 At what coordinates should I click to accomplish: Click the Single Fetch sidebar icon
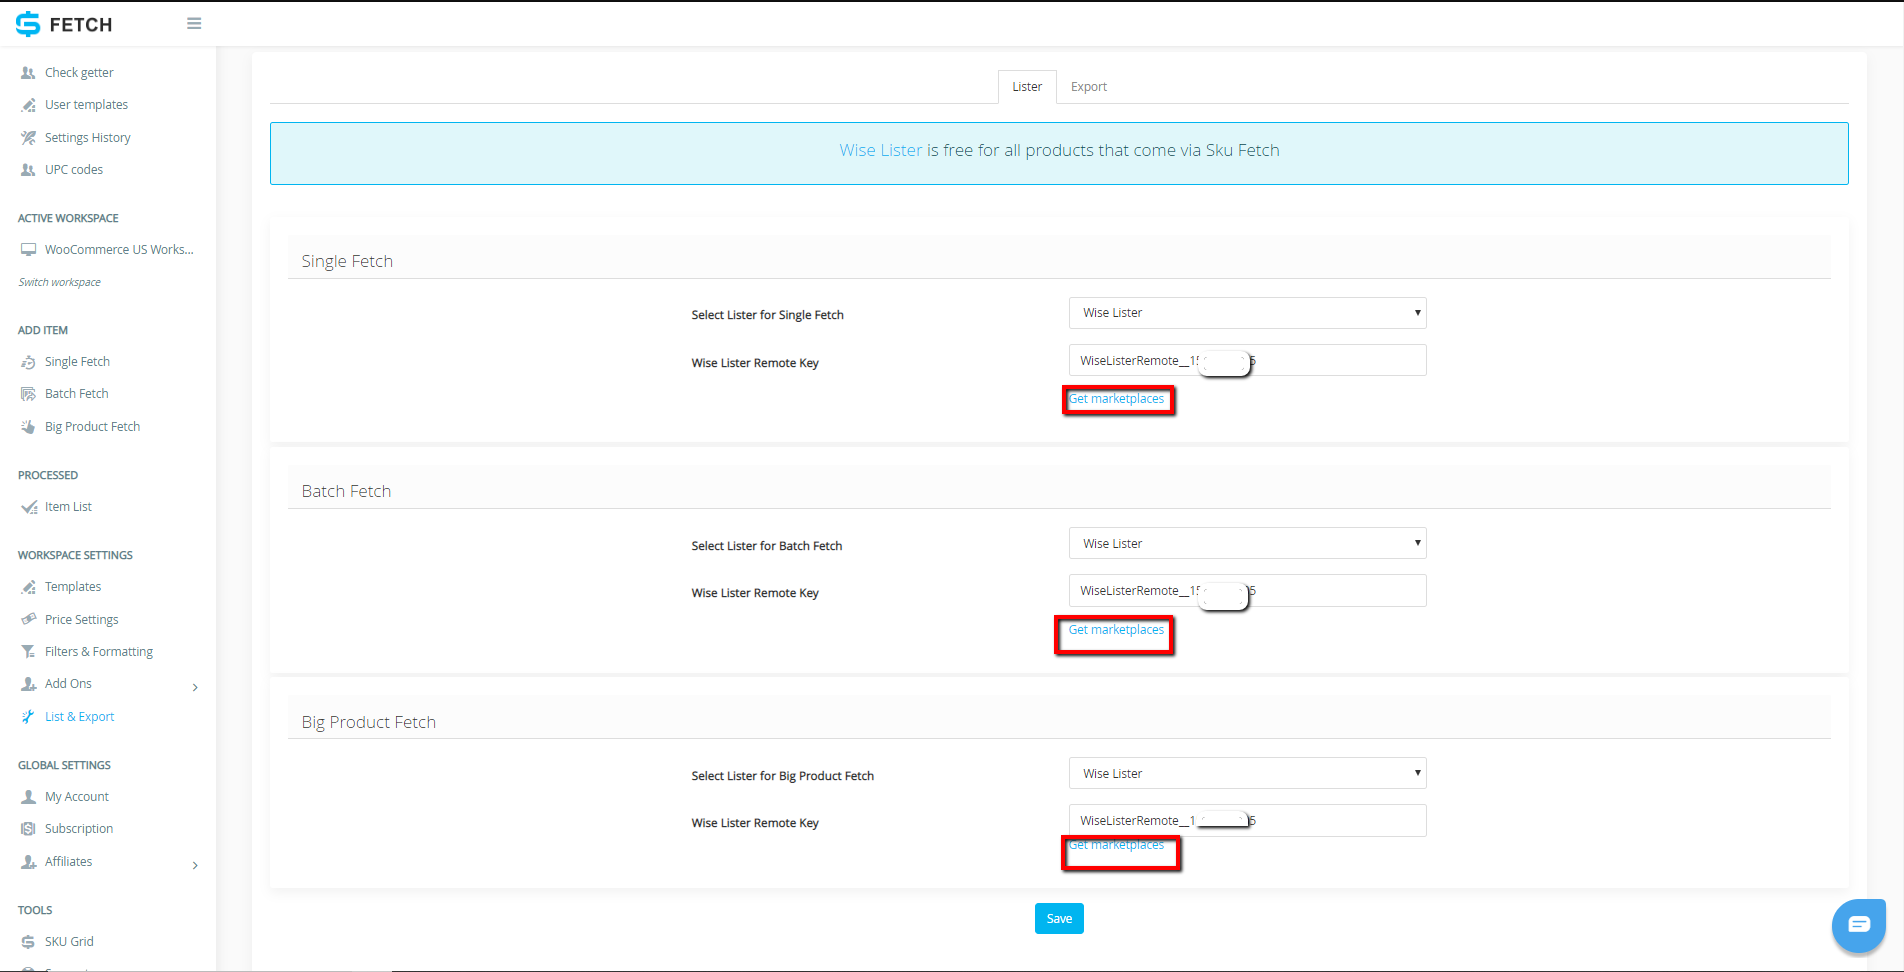pyautogui.click(x=28, y=362)
